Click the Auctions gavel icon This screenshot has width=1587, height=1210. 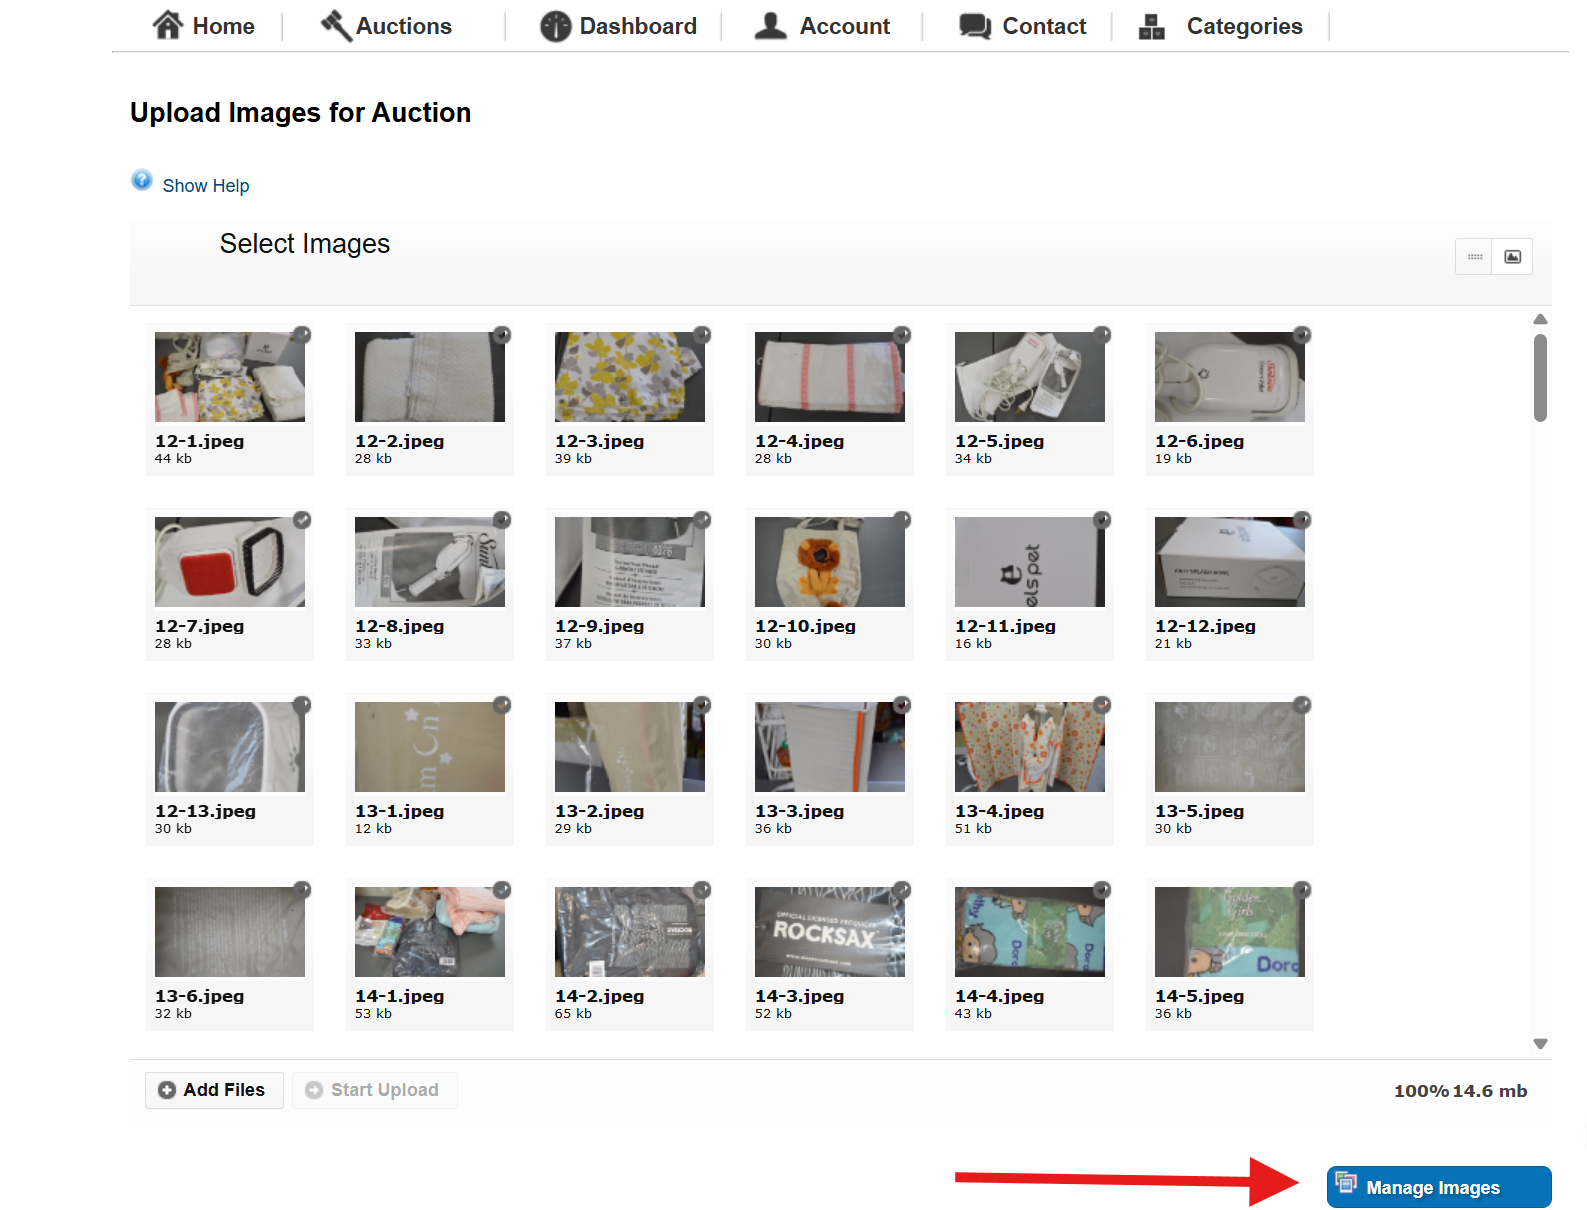point(336,25)
